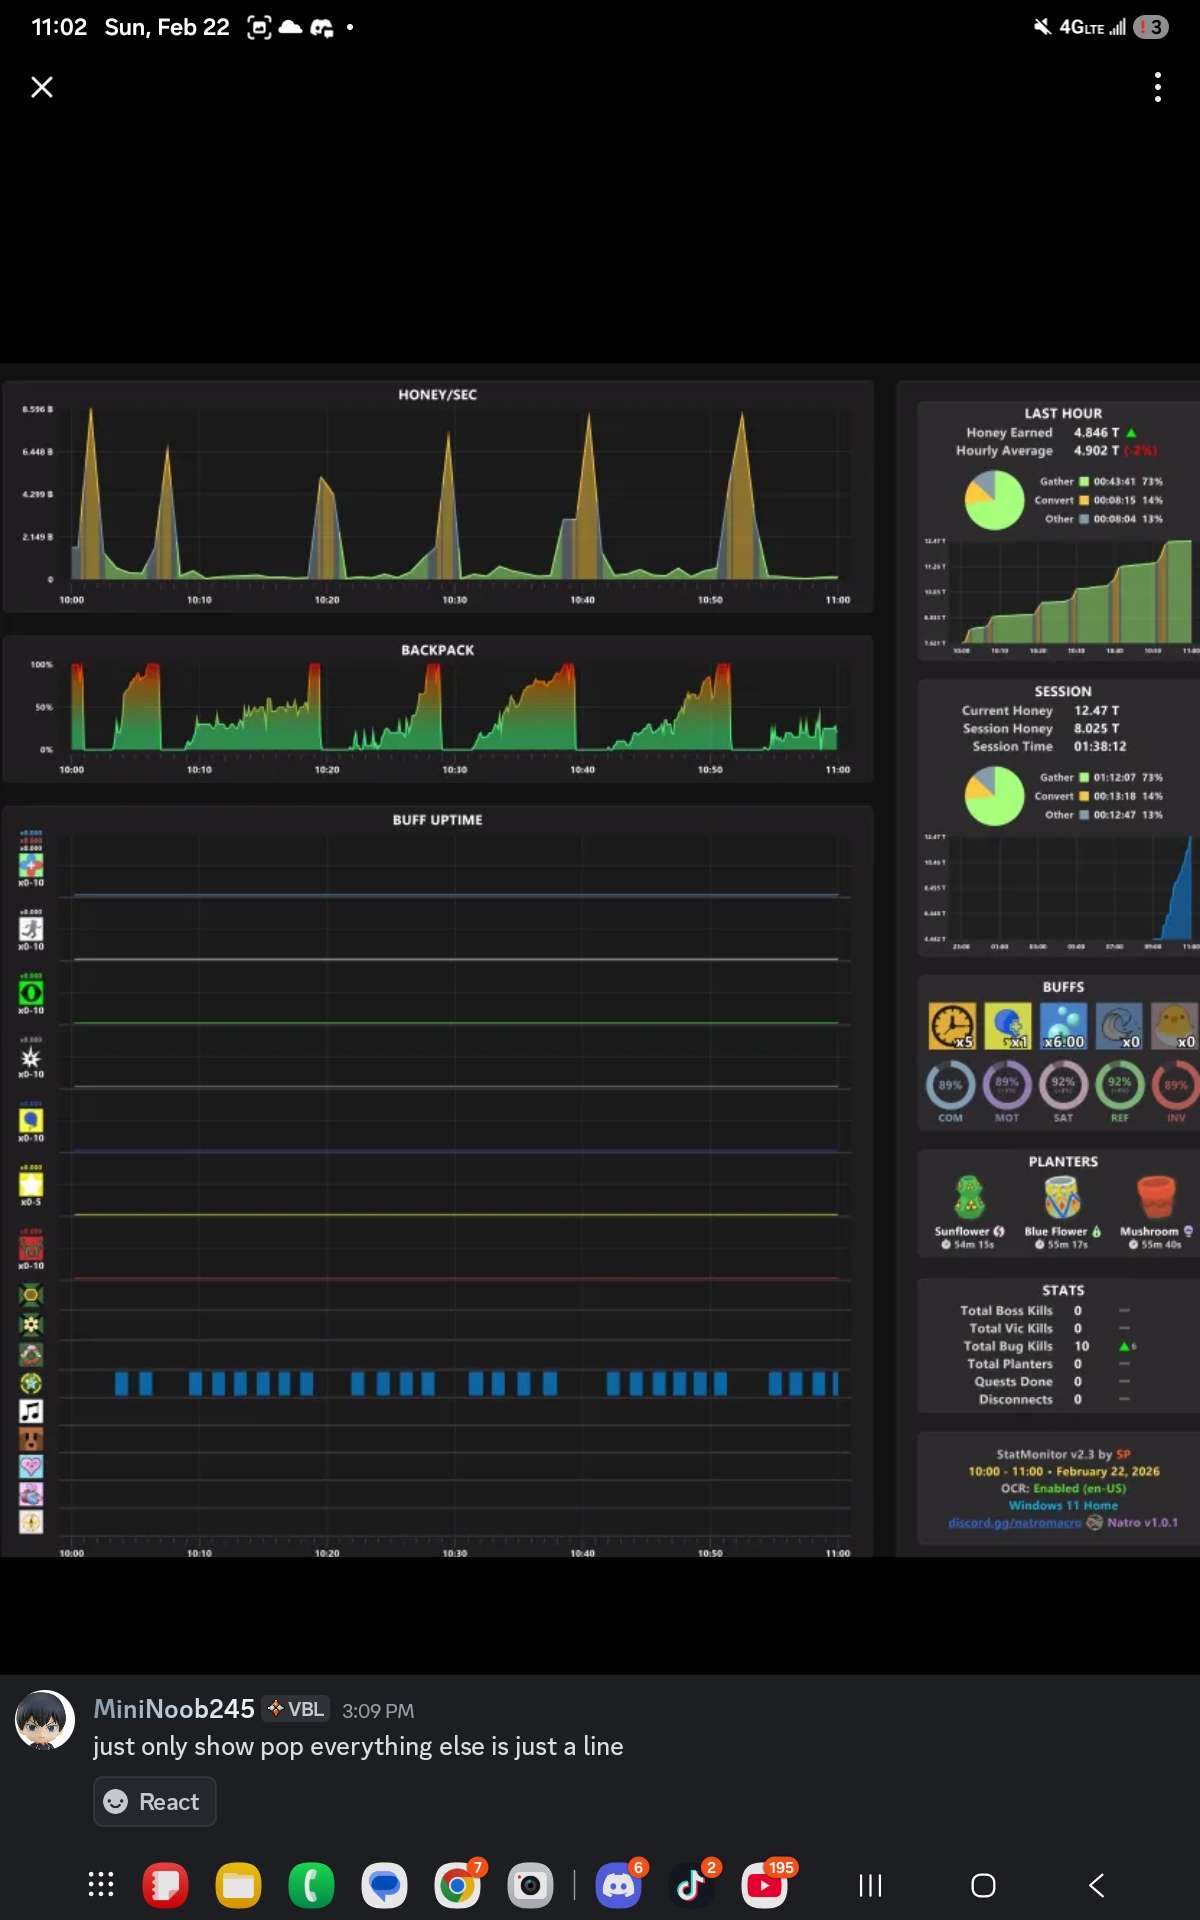This screenshot has width=1200, height=1920.
Task: Open MiniNoob245's avatar profile
Action: click(45, 1720)
